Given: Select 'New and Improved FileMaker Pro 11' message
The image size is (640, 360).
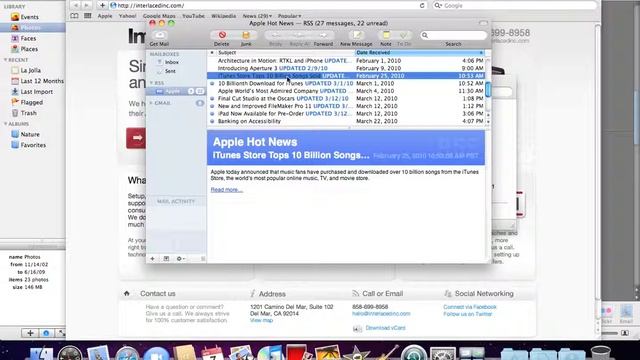Looking at the screenshot, I should (346, 106).
